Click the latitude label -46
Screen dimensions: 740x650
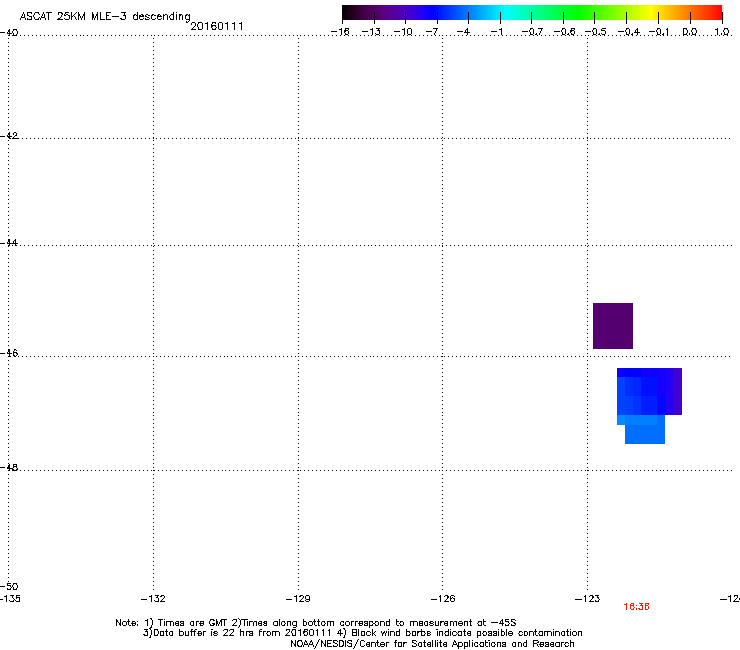tap(9, 353)
